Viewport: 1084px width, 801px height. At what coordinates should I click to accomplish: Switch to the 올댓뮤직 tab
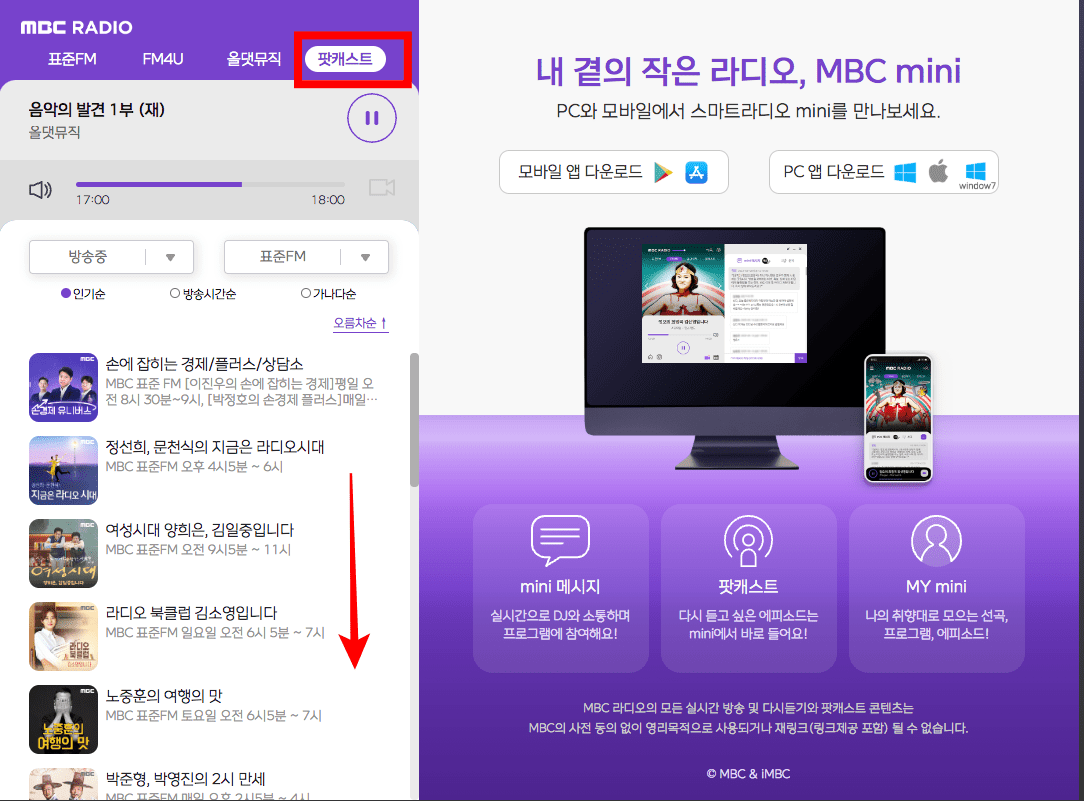[x=254, y=59]
